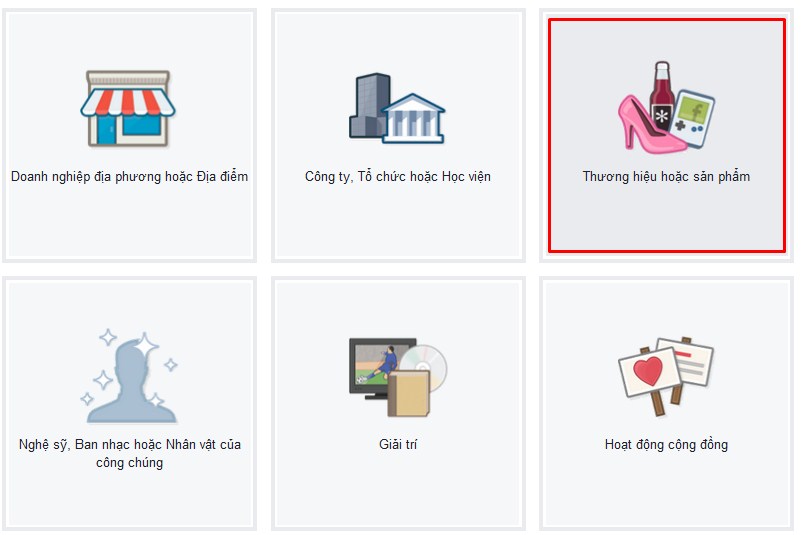The image size is (809, 535).
Task: Choose 'Thương hiệu hoặc sản phẩm' label
Action: point(666,176)
